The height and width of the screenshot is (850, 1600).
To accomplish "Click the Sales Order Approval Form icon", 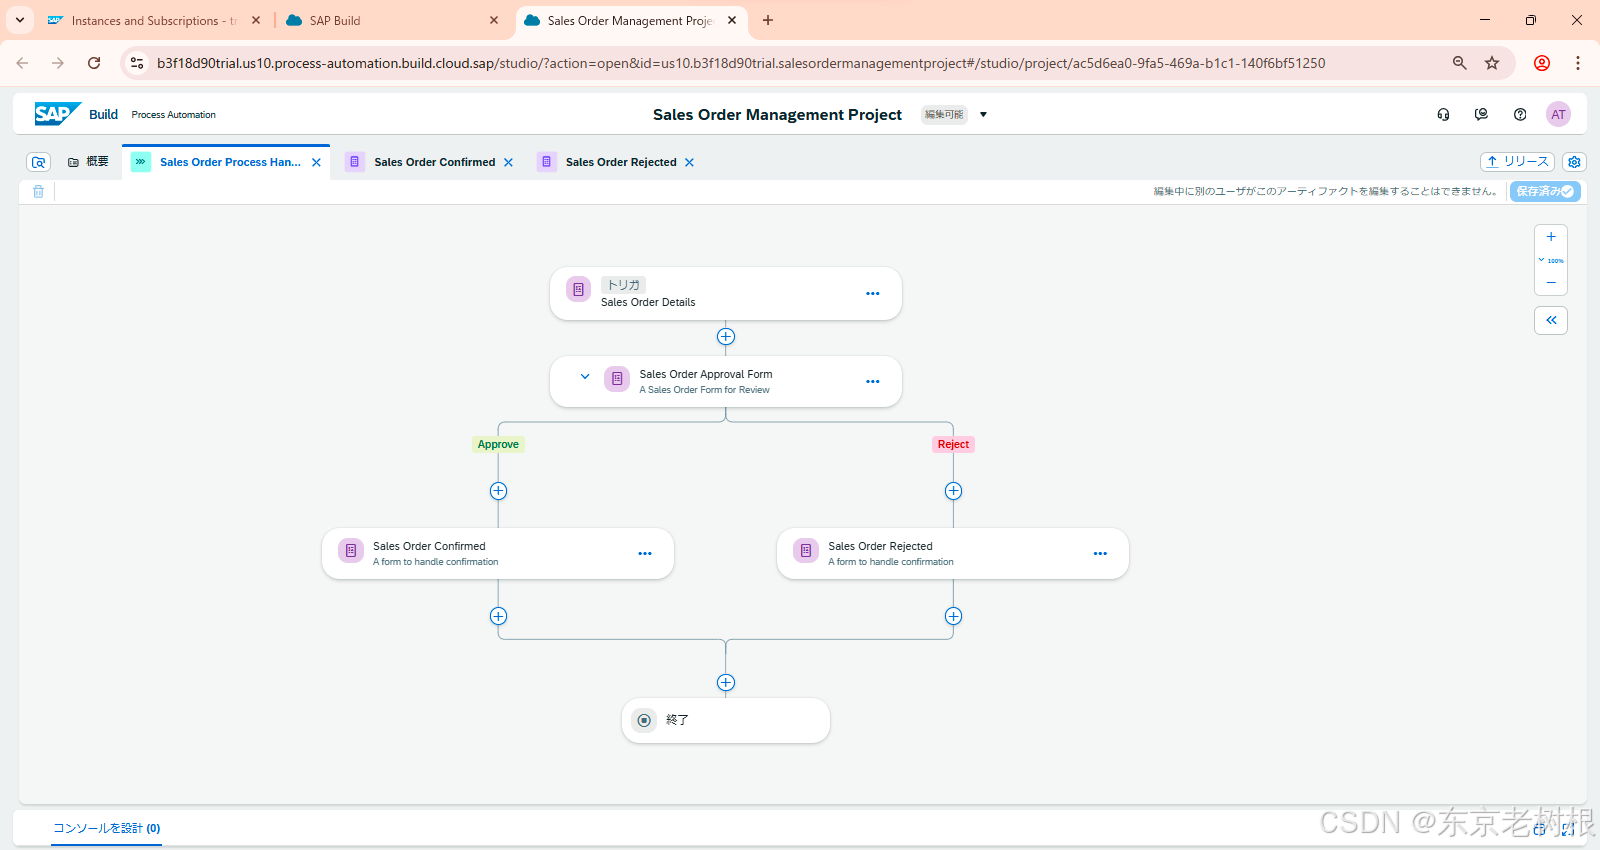I will coord(617,379).
